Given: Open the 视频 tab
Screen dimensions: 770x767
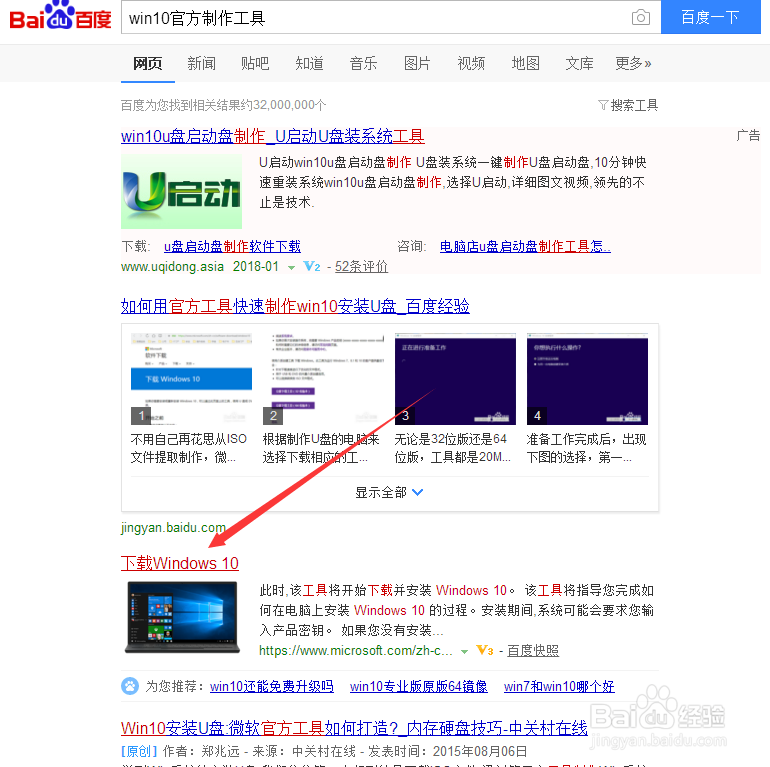Looking at the screenshot, I should (x=471, y=63).
